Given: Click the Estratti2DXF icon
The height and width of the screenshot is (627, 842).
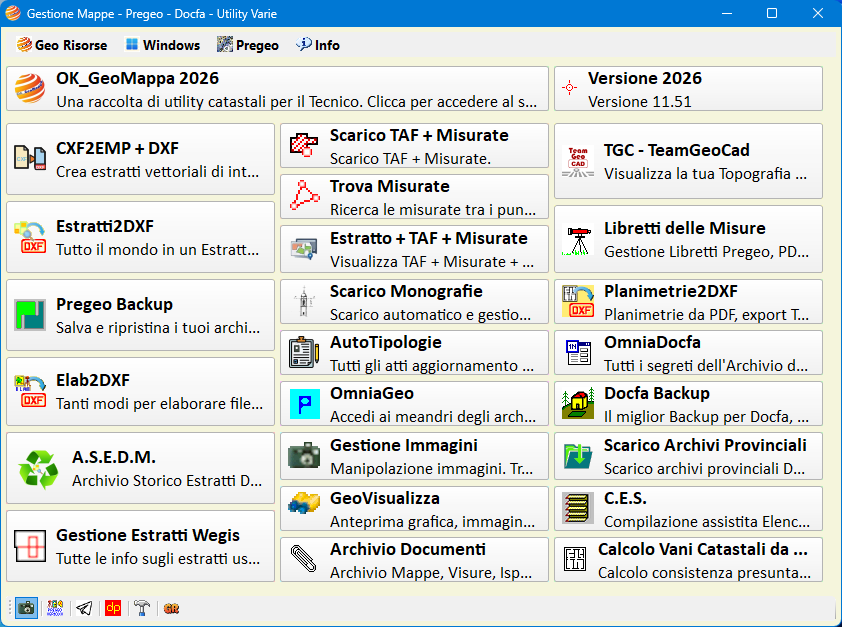Looking at the screenshot, I should coord(30,237).
